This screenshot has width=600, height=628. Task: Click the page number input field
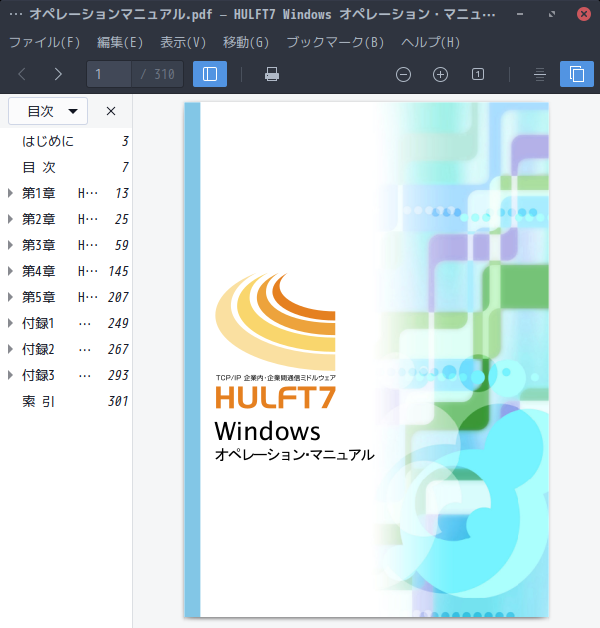coord(109,74)
